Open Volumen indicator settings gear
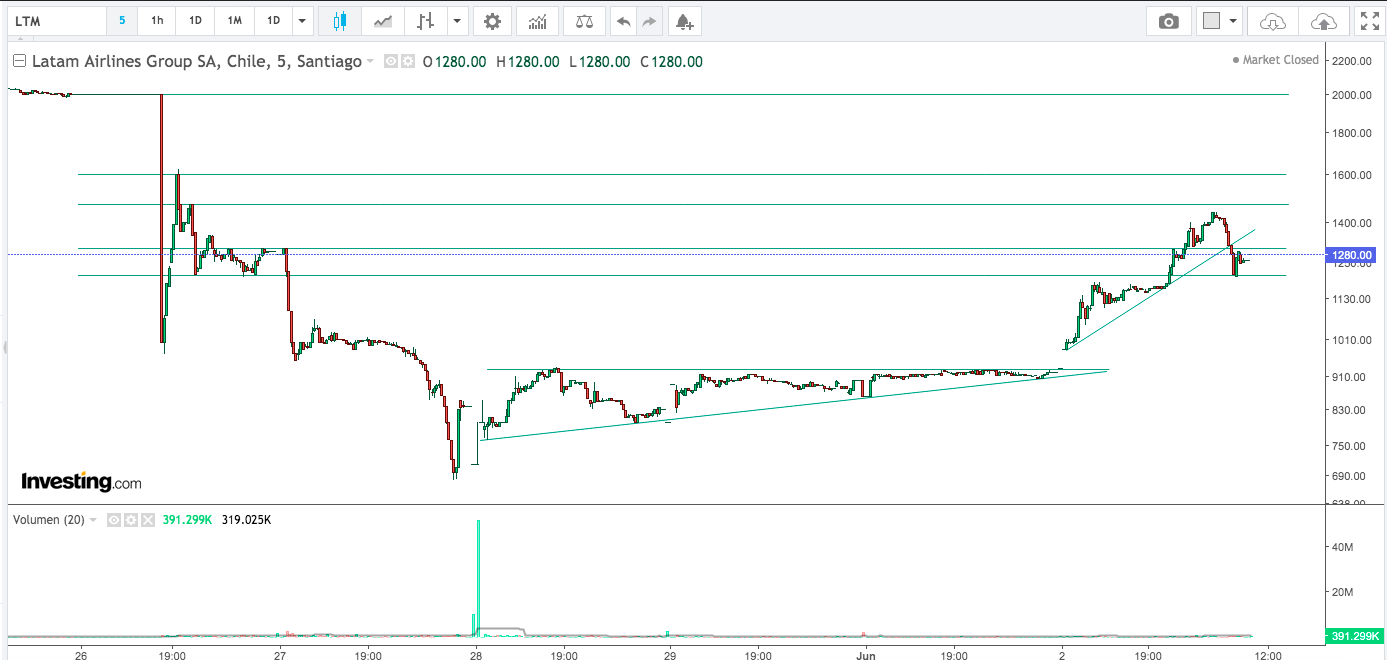 click(x=130, y=520)
